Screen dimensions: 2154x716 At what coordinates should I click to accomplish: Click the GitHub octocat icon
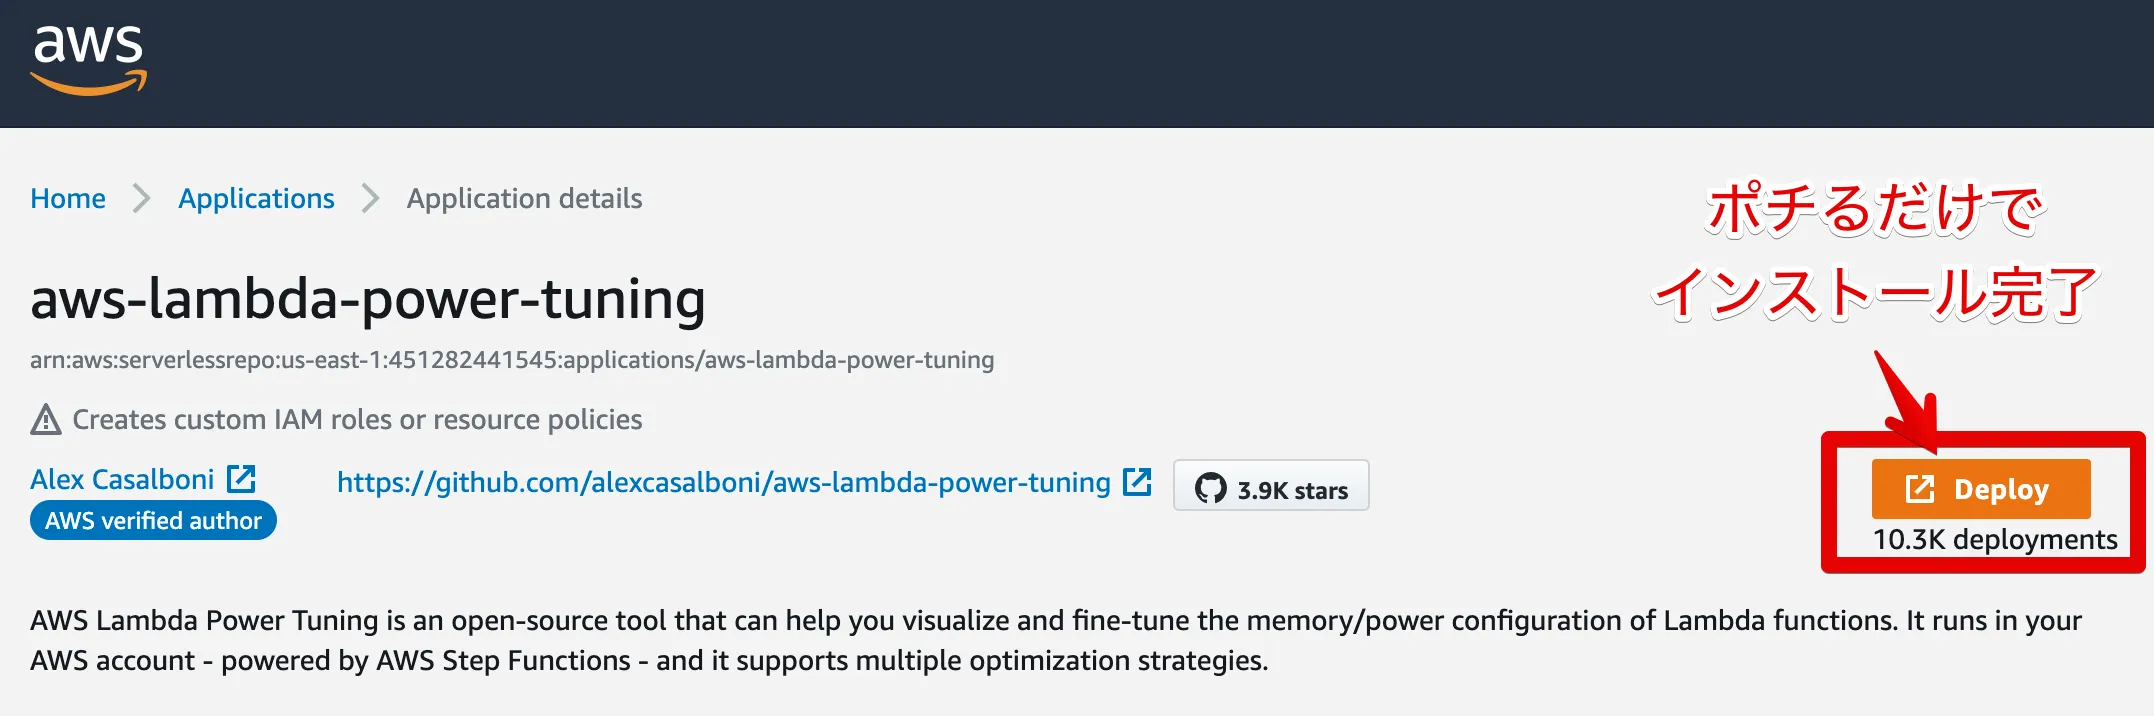point(1210,488)
